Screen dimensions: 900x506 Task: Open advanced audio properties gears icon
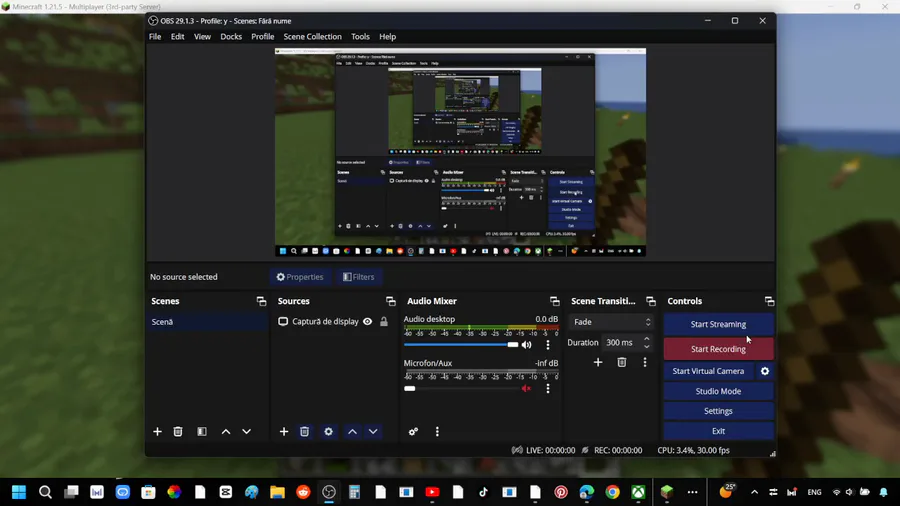[413, 431]
